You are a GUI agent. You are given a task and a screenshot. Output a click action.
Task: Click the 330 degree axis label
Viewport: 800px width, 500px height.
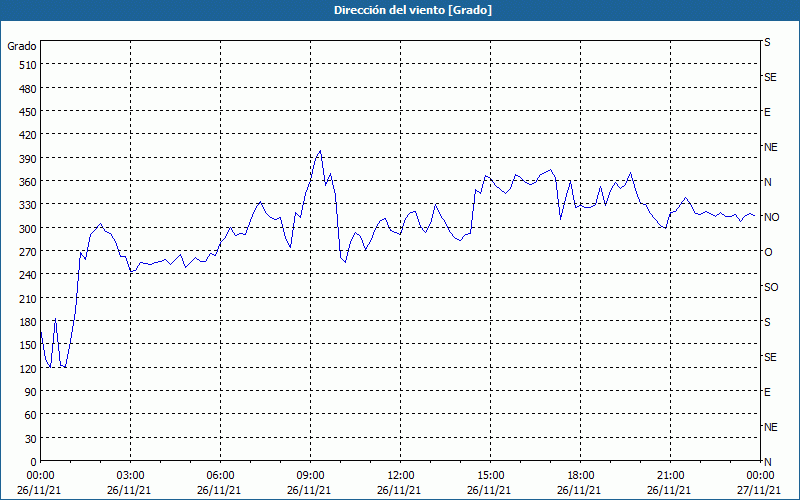click(28, 205)
